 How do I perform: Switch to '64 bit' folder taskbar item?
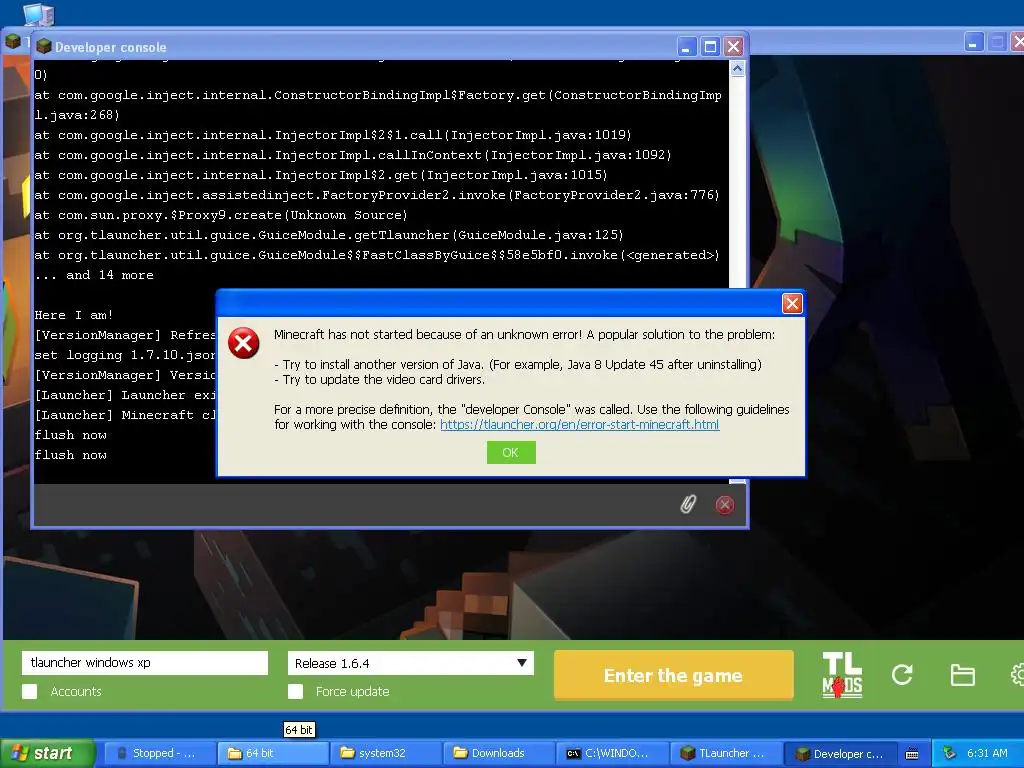[272, 754]
